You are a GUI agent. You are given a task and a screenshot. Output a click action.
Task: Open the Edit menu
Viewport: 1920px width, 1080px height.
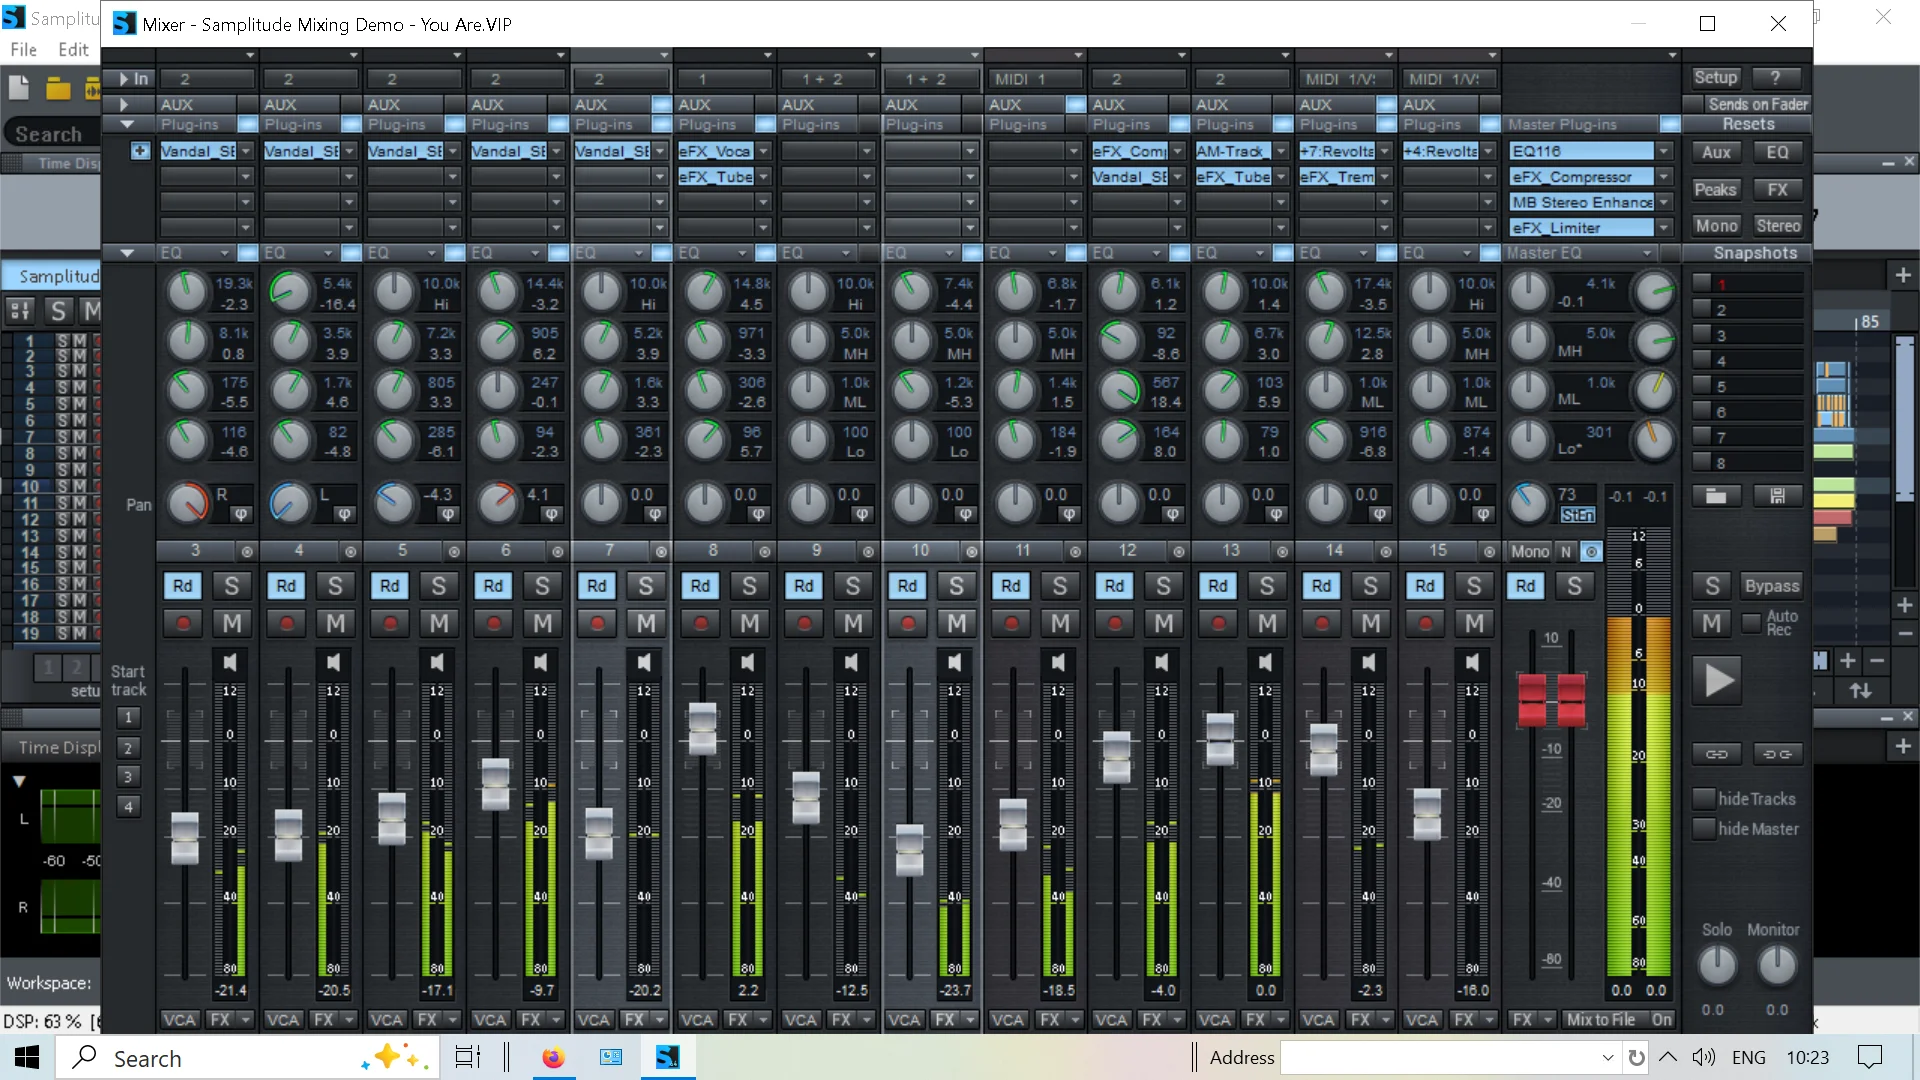click(73, 50)
